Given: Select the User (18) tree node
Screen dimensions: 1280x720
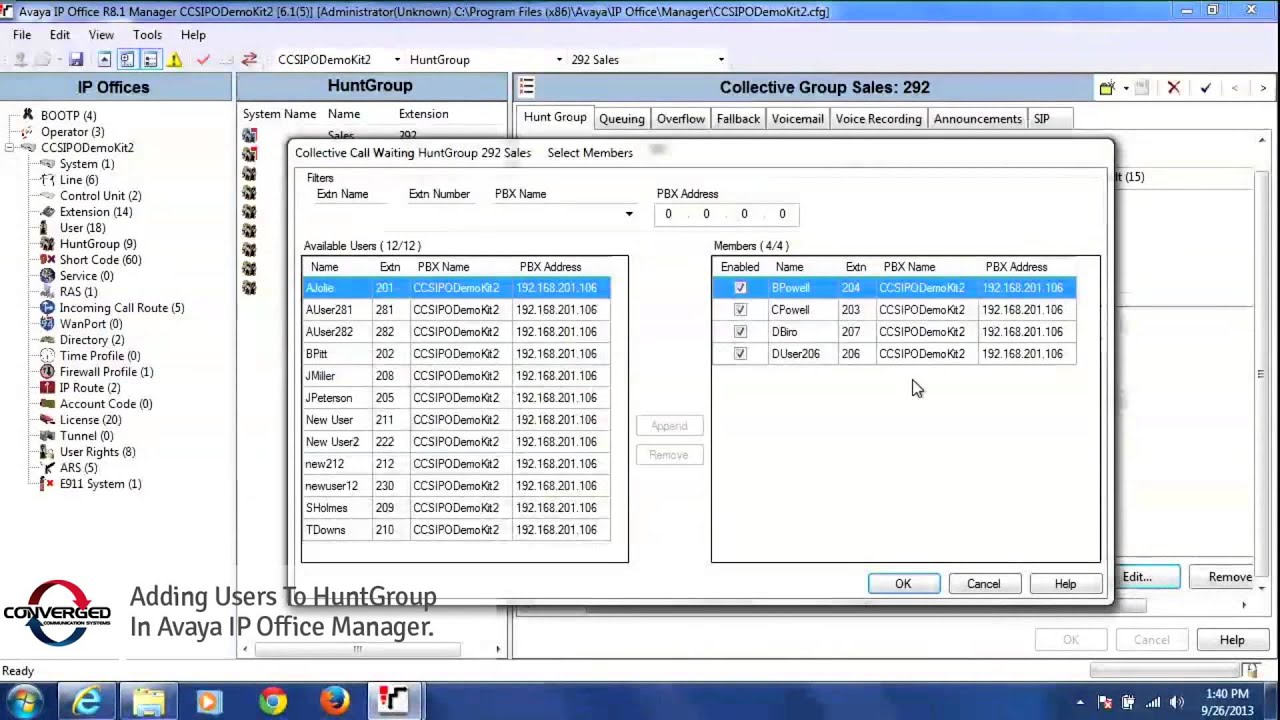Looking at the screenshot, I should [x=82, y=228].
